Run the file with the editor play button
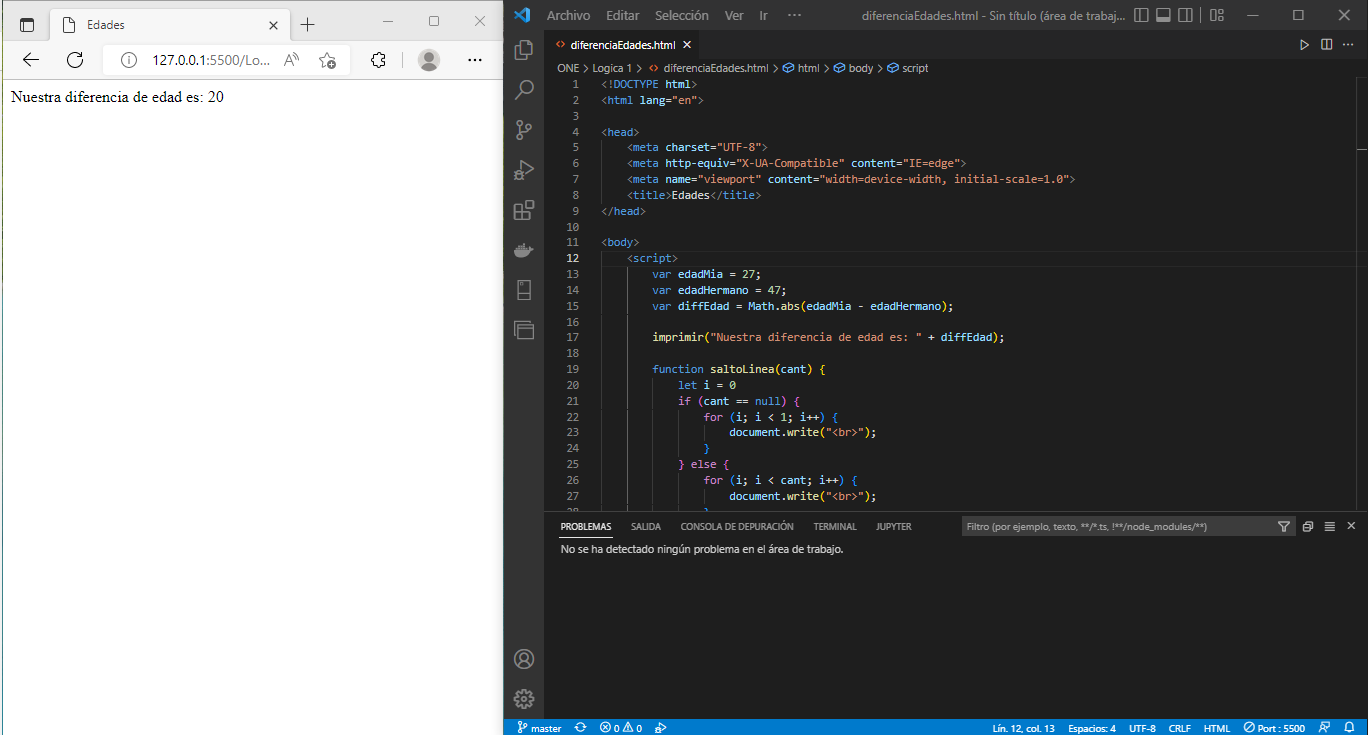Image resolution: width=1368 pixels, height=735 pixels. 1304,44
